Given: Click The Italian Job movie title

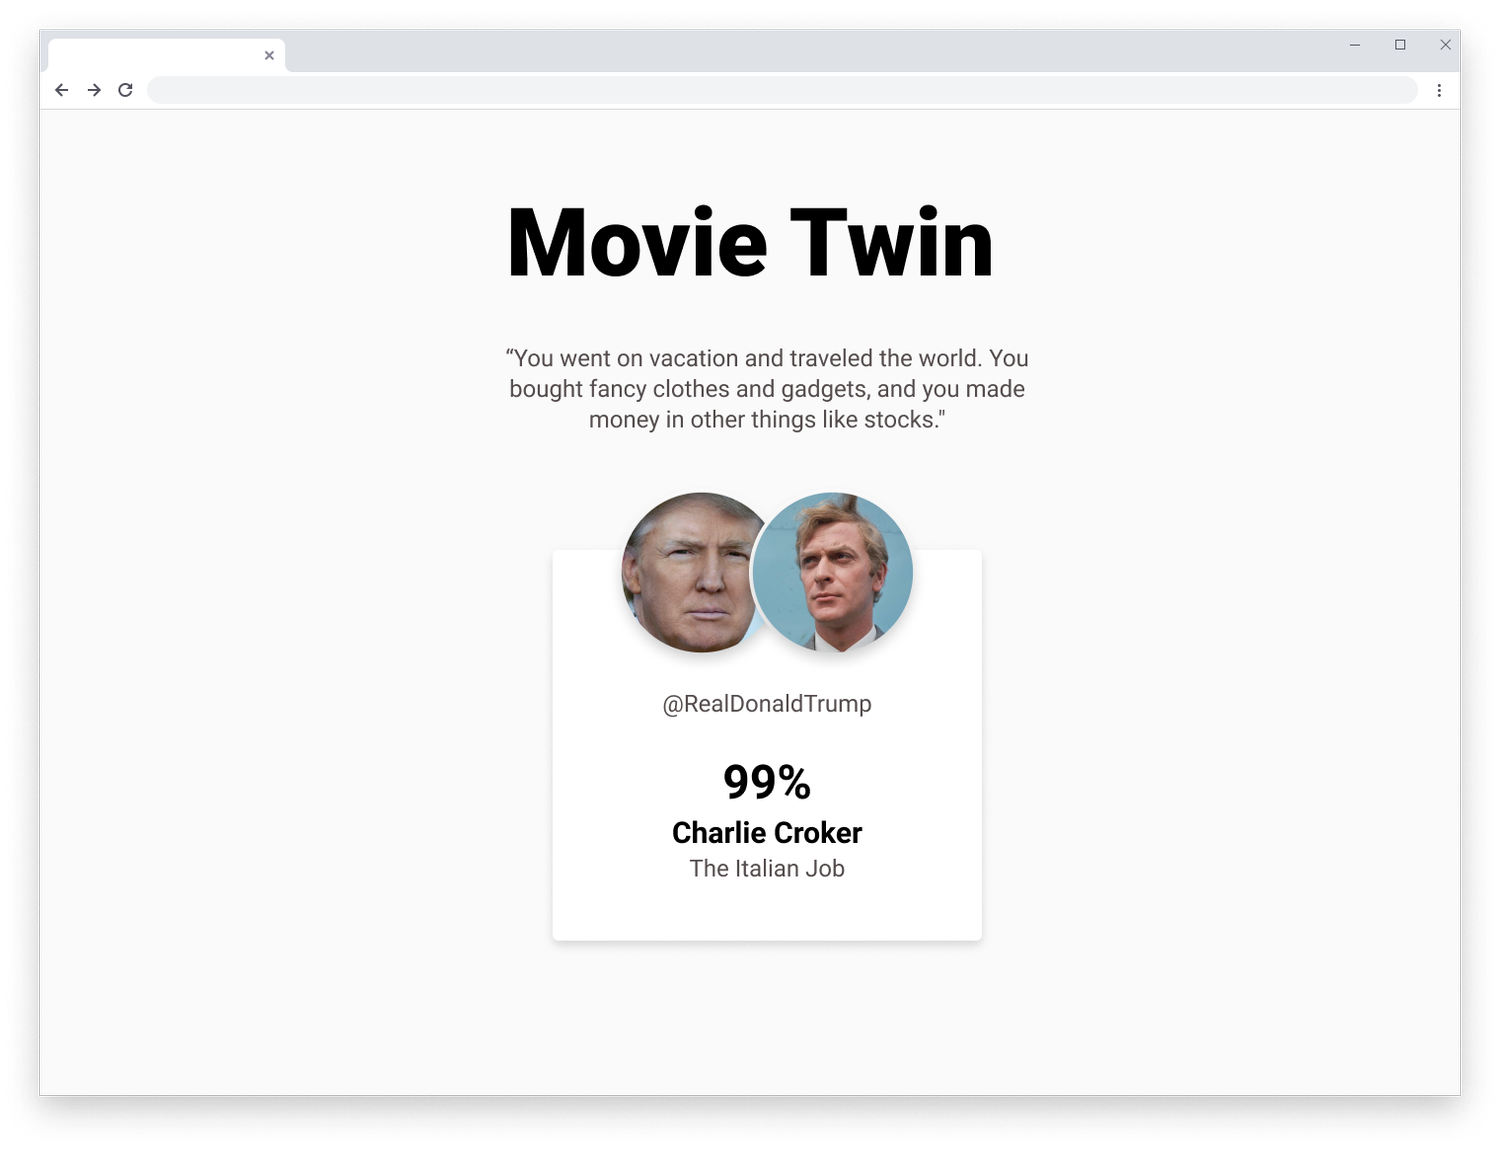Looking at the screenshot, I should (767, 869).
